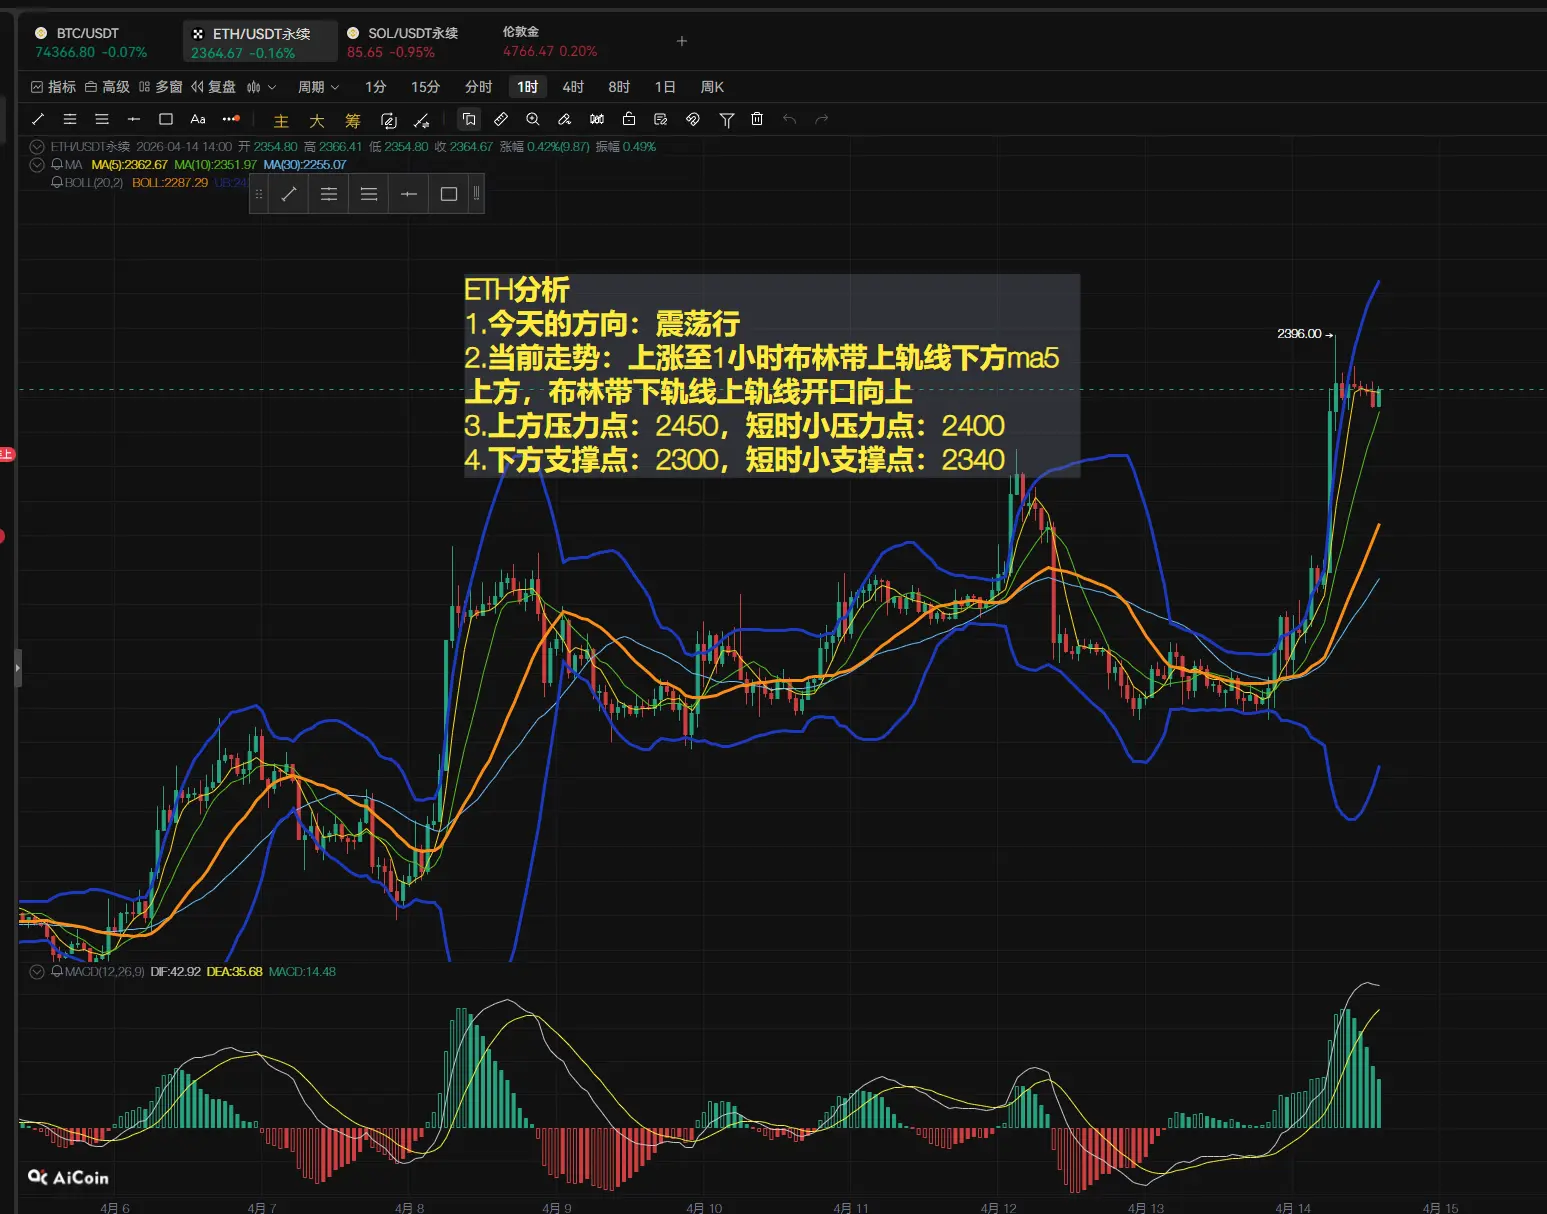The width and height of the screenshot is (1547, 1214).
Task: Pick the parallel channel tool in the floating toolbar
Action: (x=329, y=194)
